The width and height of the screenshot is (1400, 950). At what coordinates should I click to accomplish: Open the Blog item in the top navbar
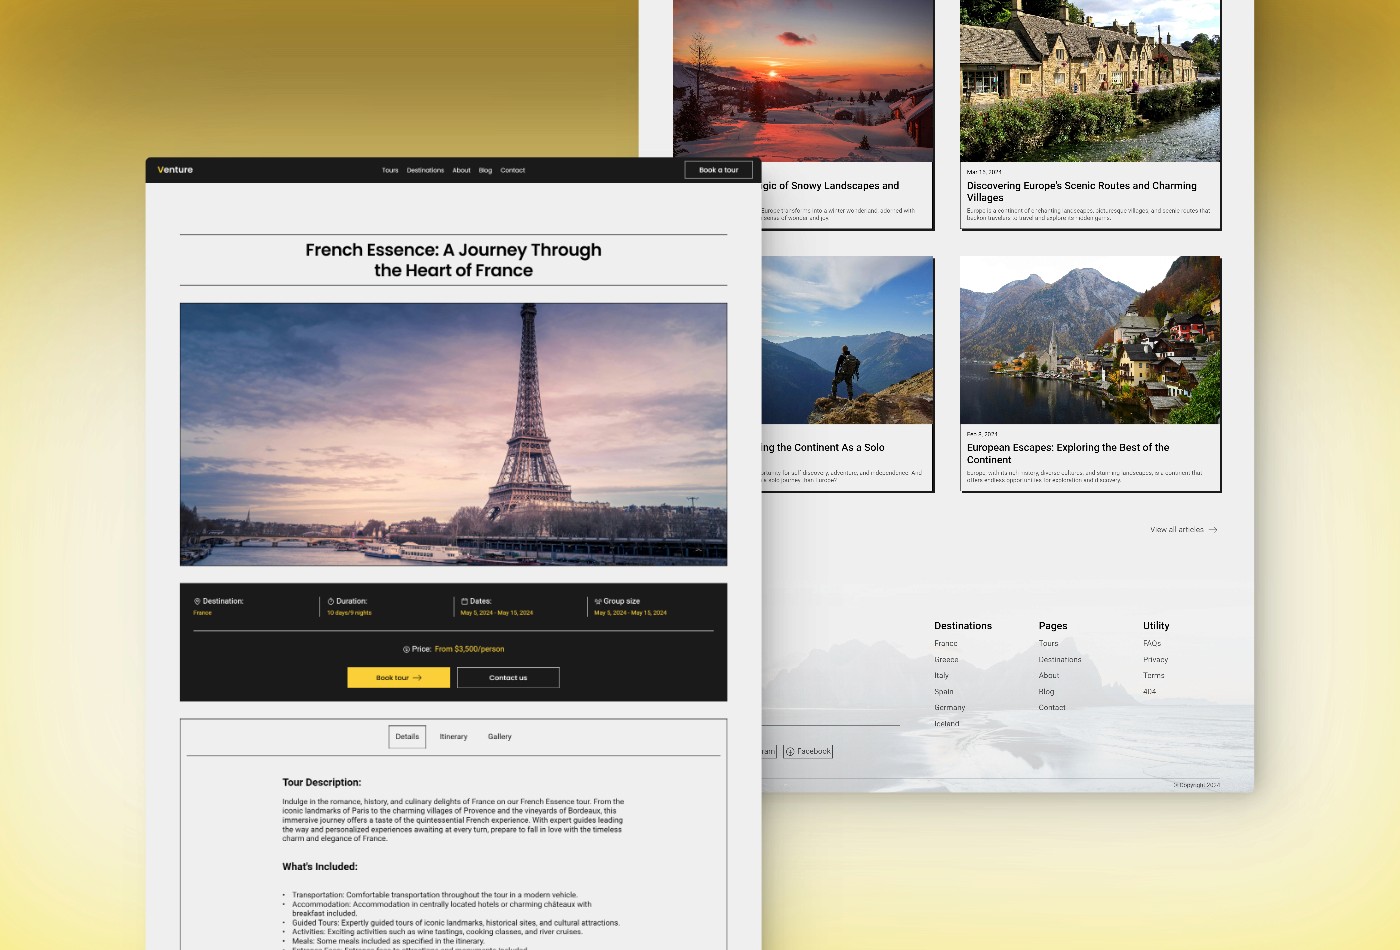(x=485, y=170)
